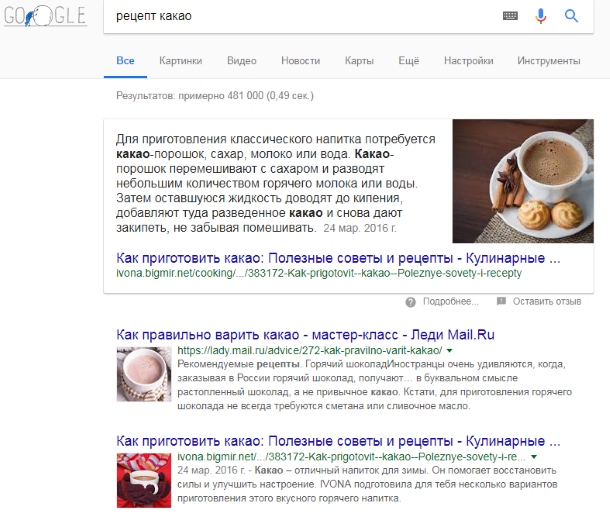
Task: Switch to the Новости tab
Action: (300, 61)
